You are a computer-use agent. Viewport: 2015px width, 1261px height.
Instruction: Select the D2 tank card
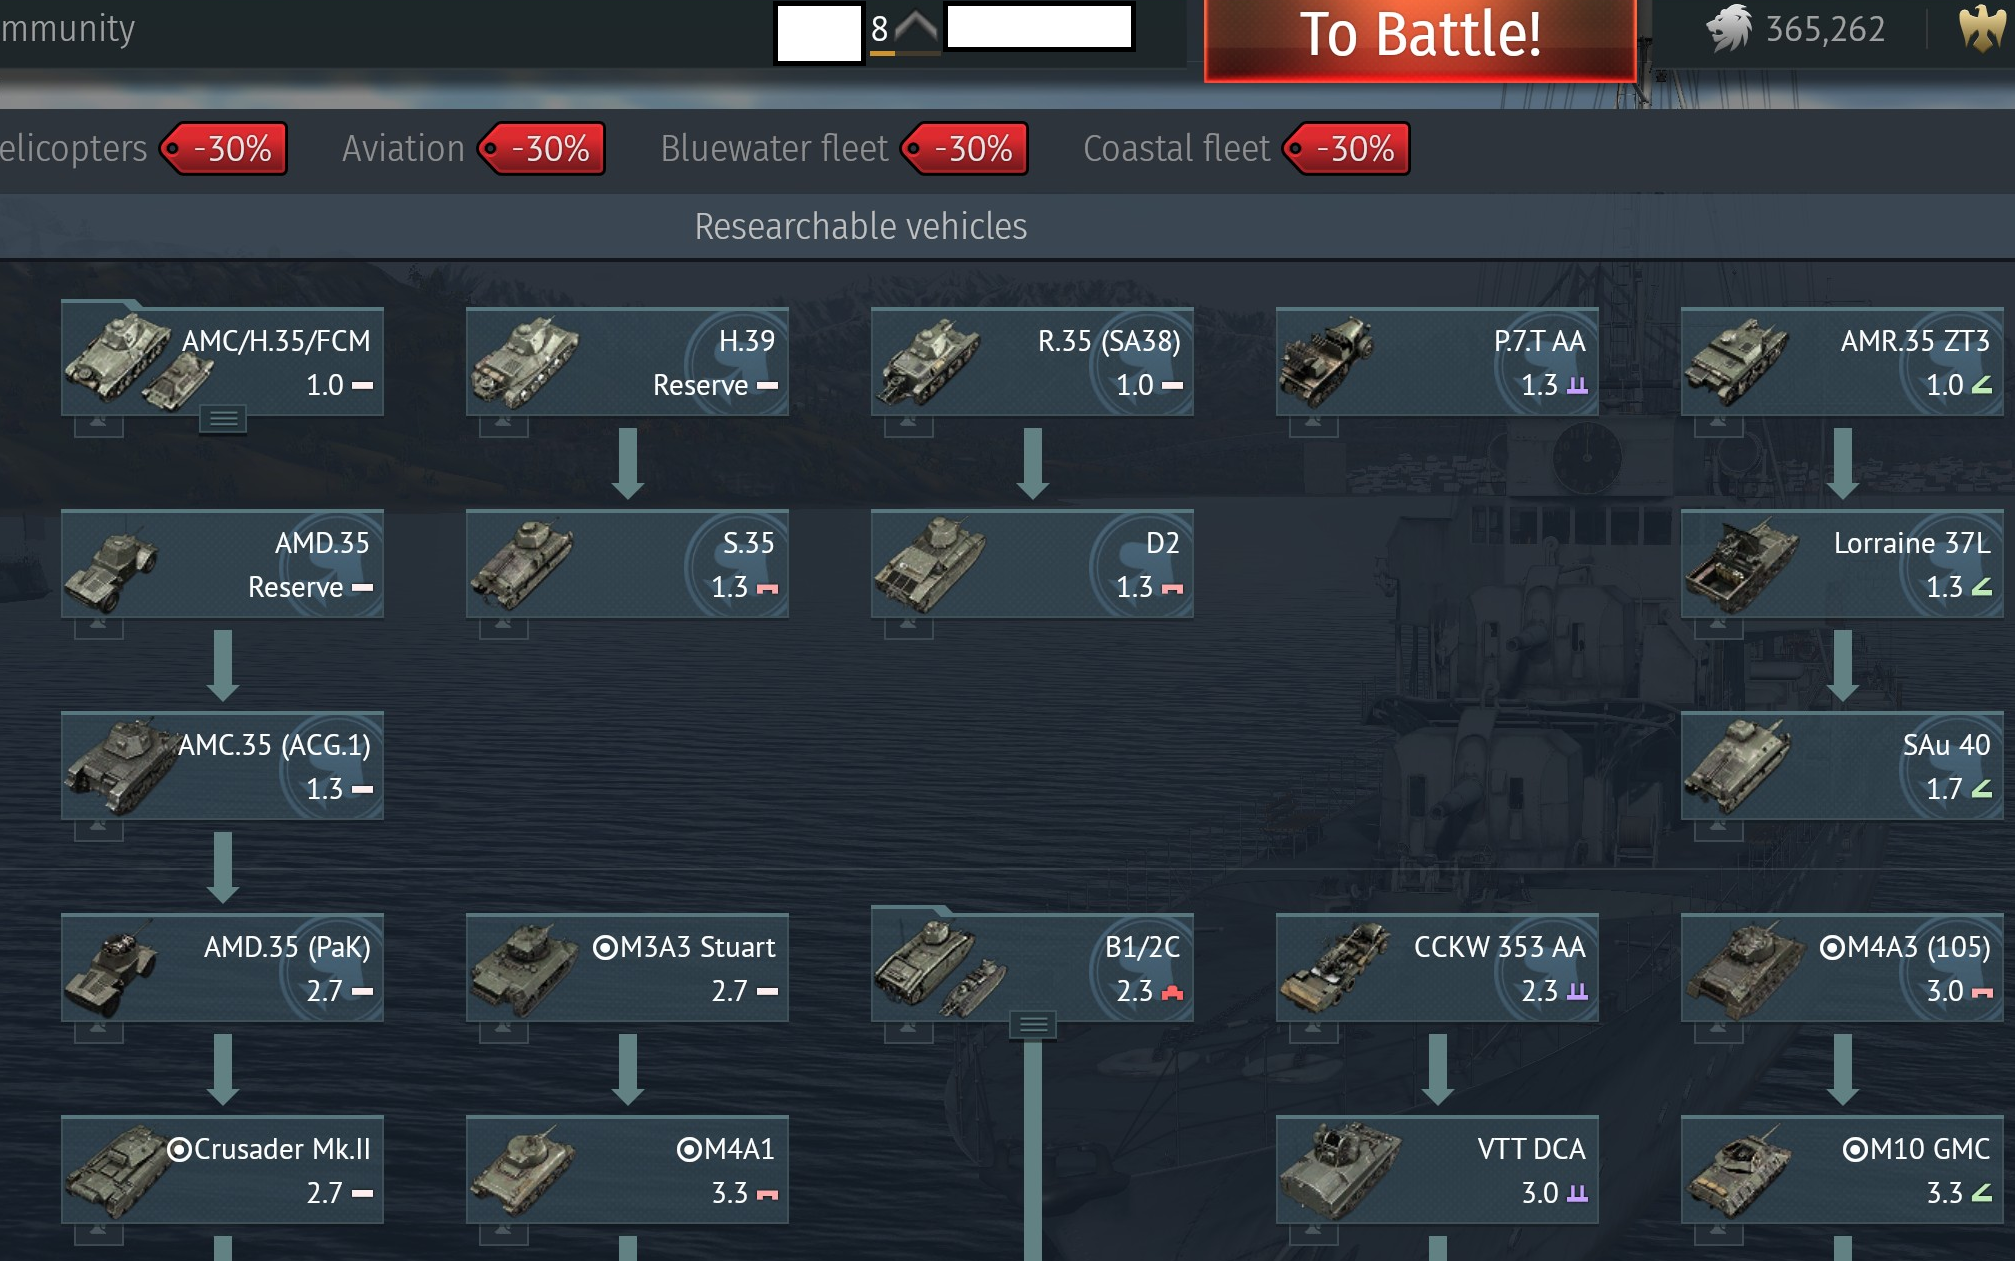click(1032, 564)
